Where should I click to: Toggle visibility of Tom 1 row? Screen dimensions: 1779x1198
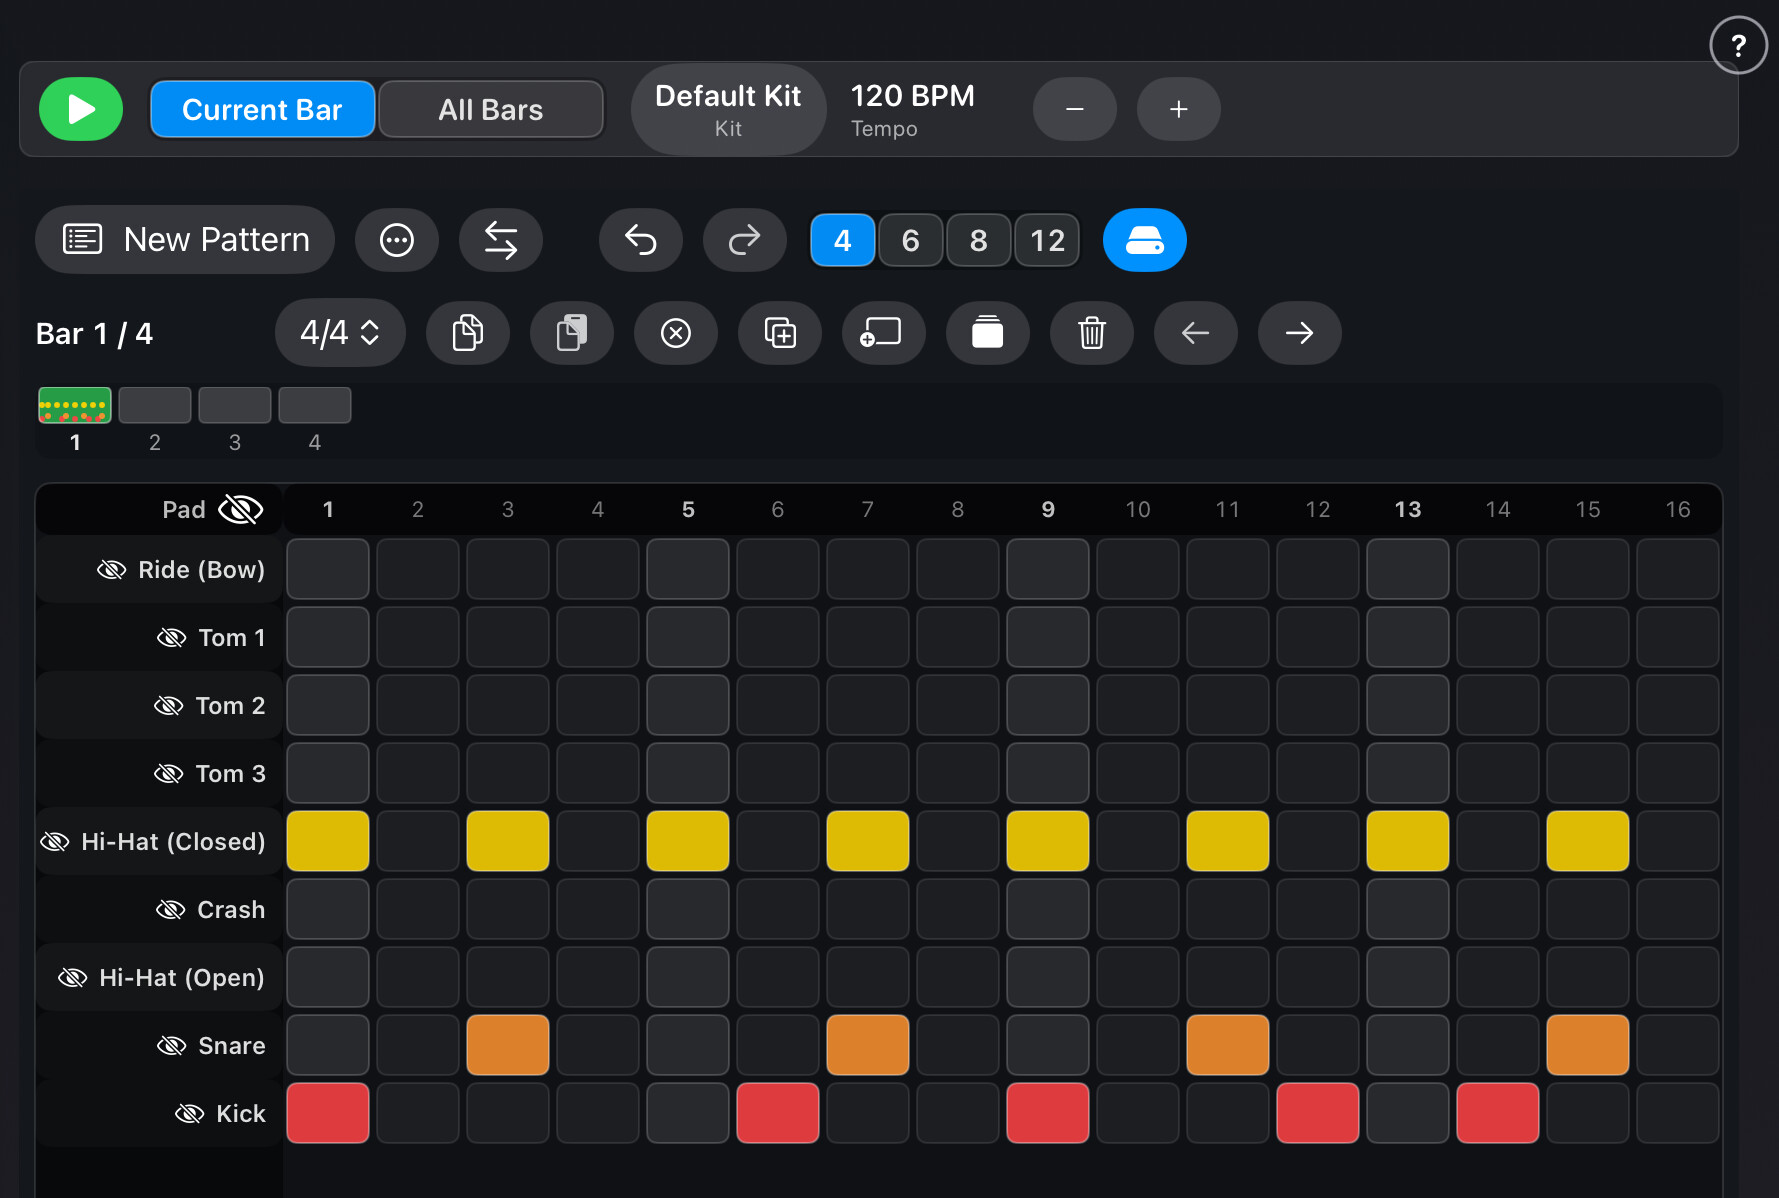coord(172,638)
